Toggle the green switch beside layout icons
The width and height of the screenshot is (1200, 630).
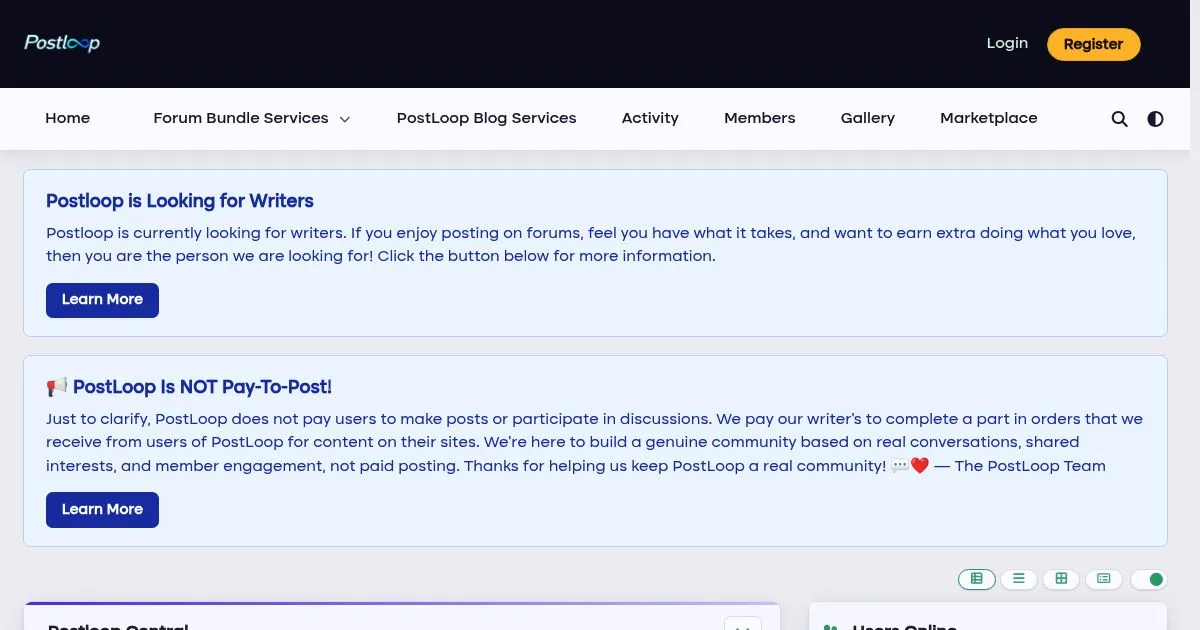click(1149, 579)
